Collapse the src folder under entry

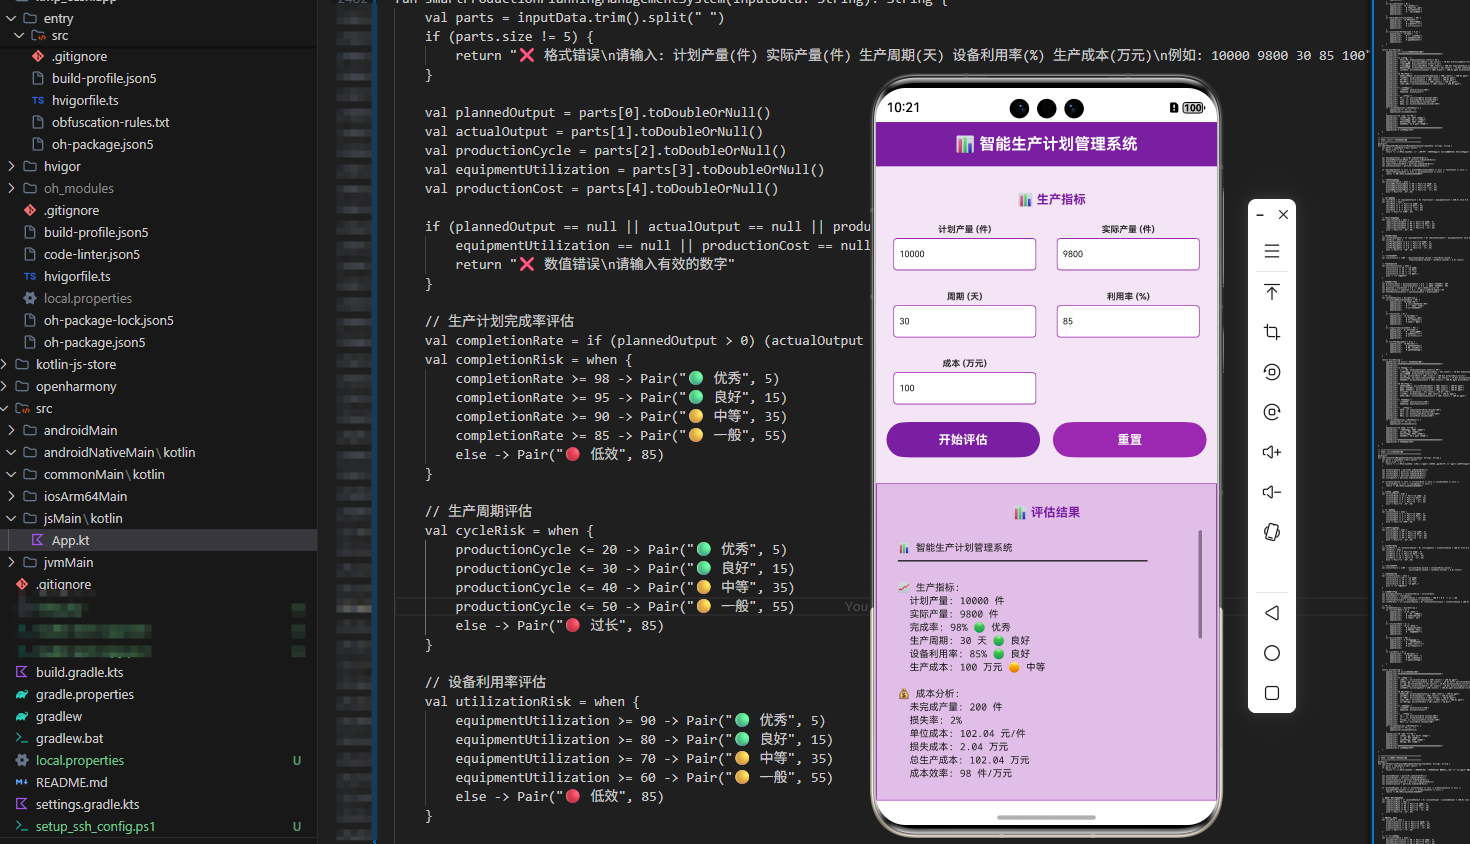[x=19, y=35]
